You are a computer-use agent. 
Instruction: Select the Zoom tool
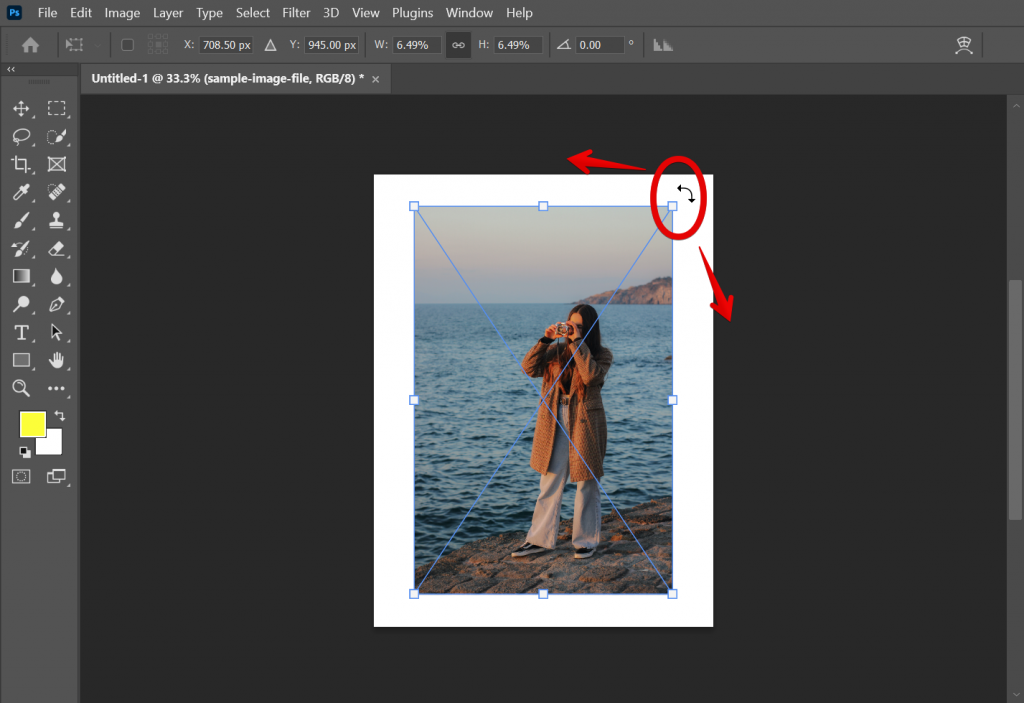[x=22, y=388]
